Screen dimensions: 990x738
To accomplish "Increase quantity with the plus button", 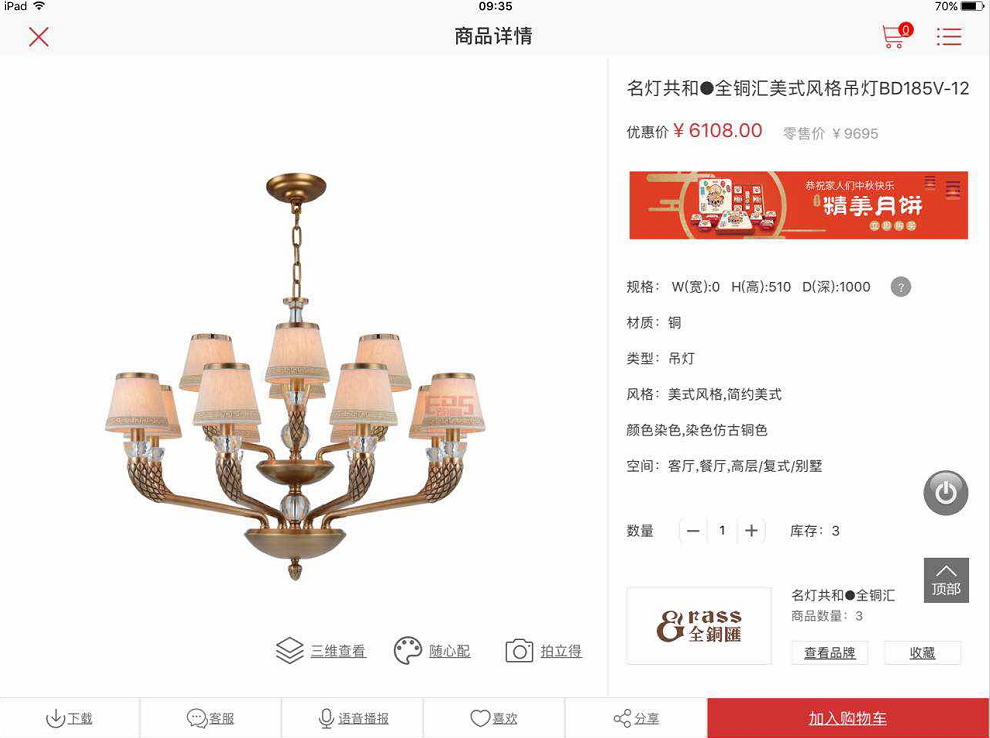I will coord(751,531).
